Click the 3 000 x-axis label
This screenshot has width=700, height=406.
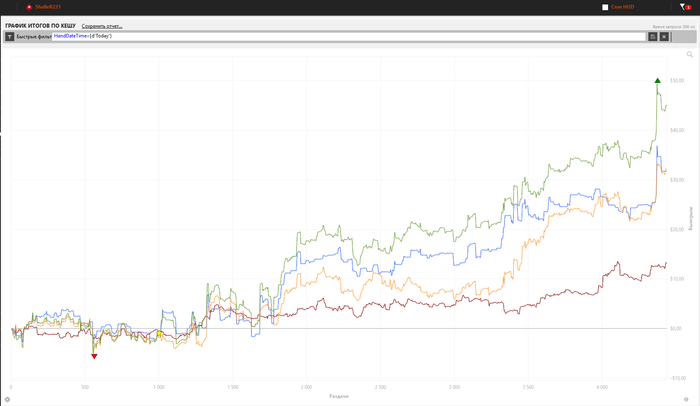[x=454, y=387]
